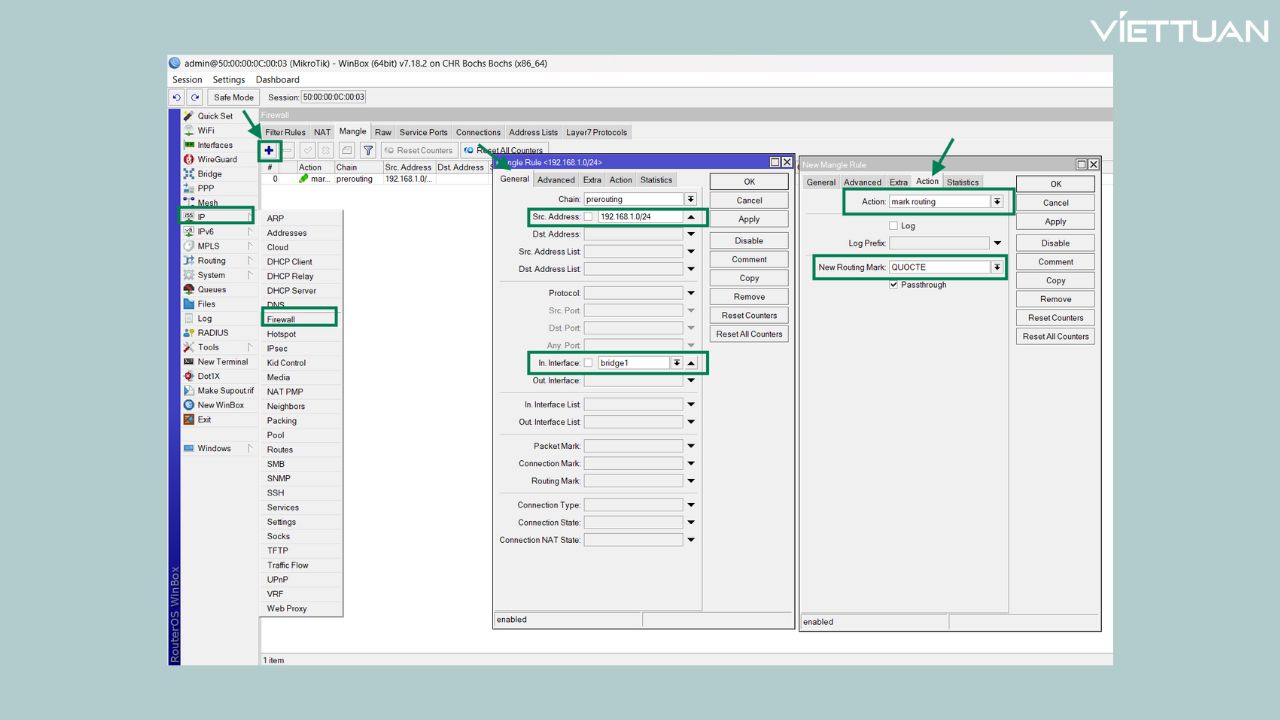This screenshot has height=720, width=1280.
Task: Open Queues from the left sidebar
Action: point(211,290)
